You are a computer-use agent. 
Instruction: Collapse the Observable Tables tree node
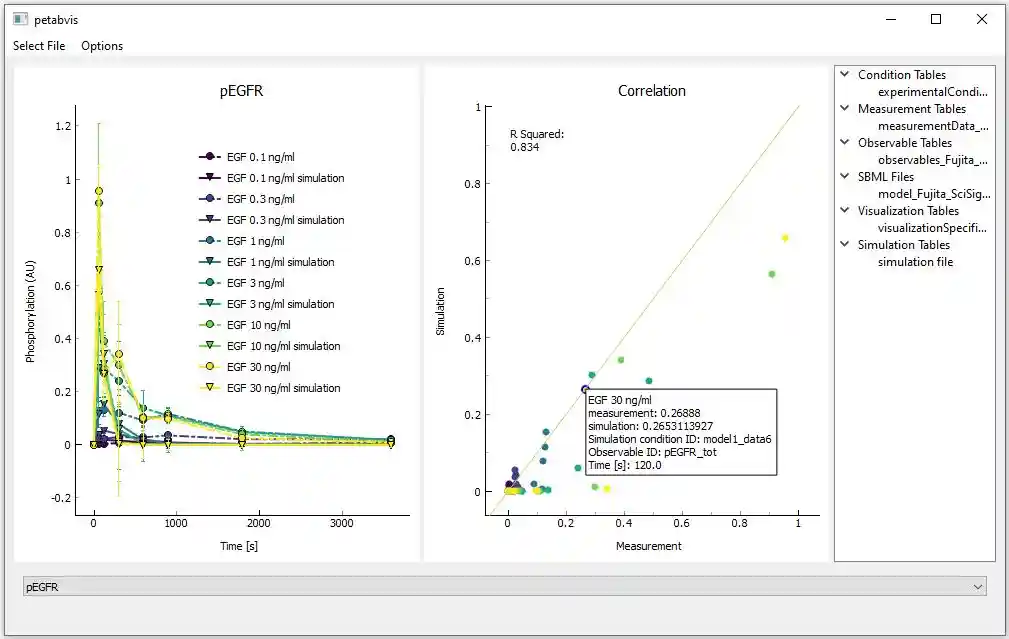point(845,142)
